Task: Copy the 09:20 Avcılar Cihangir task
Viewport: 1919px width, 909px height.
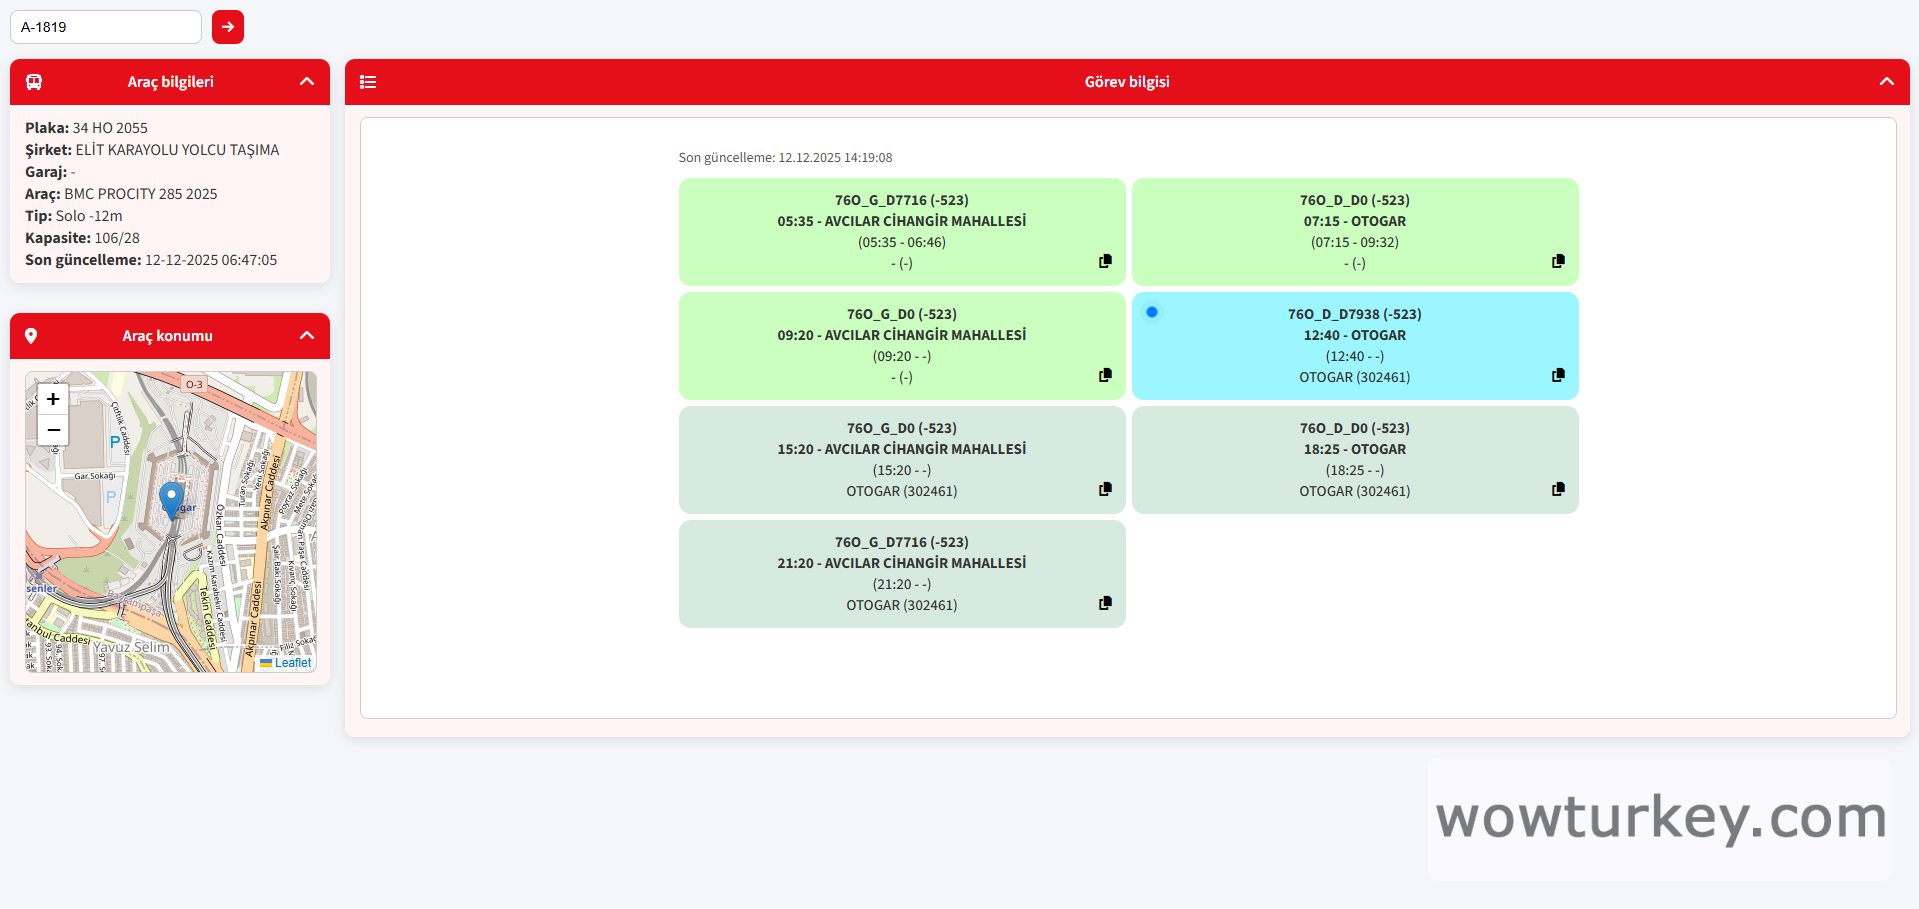Action: (x=1105, y=375)
